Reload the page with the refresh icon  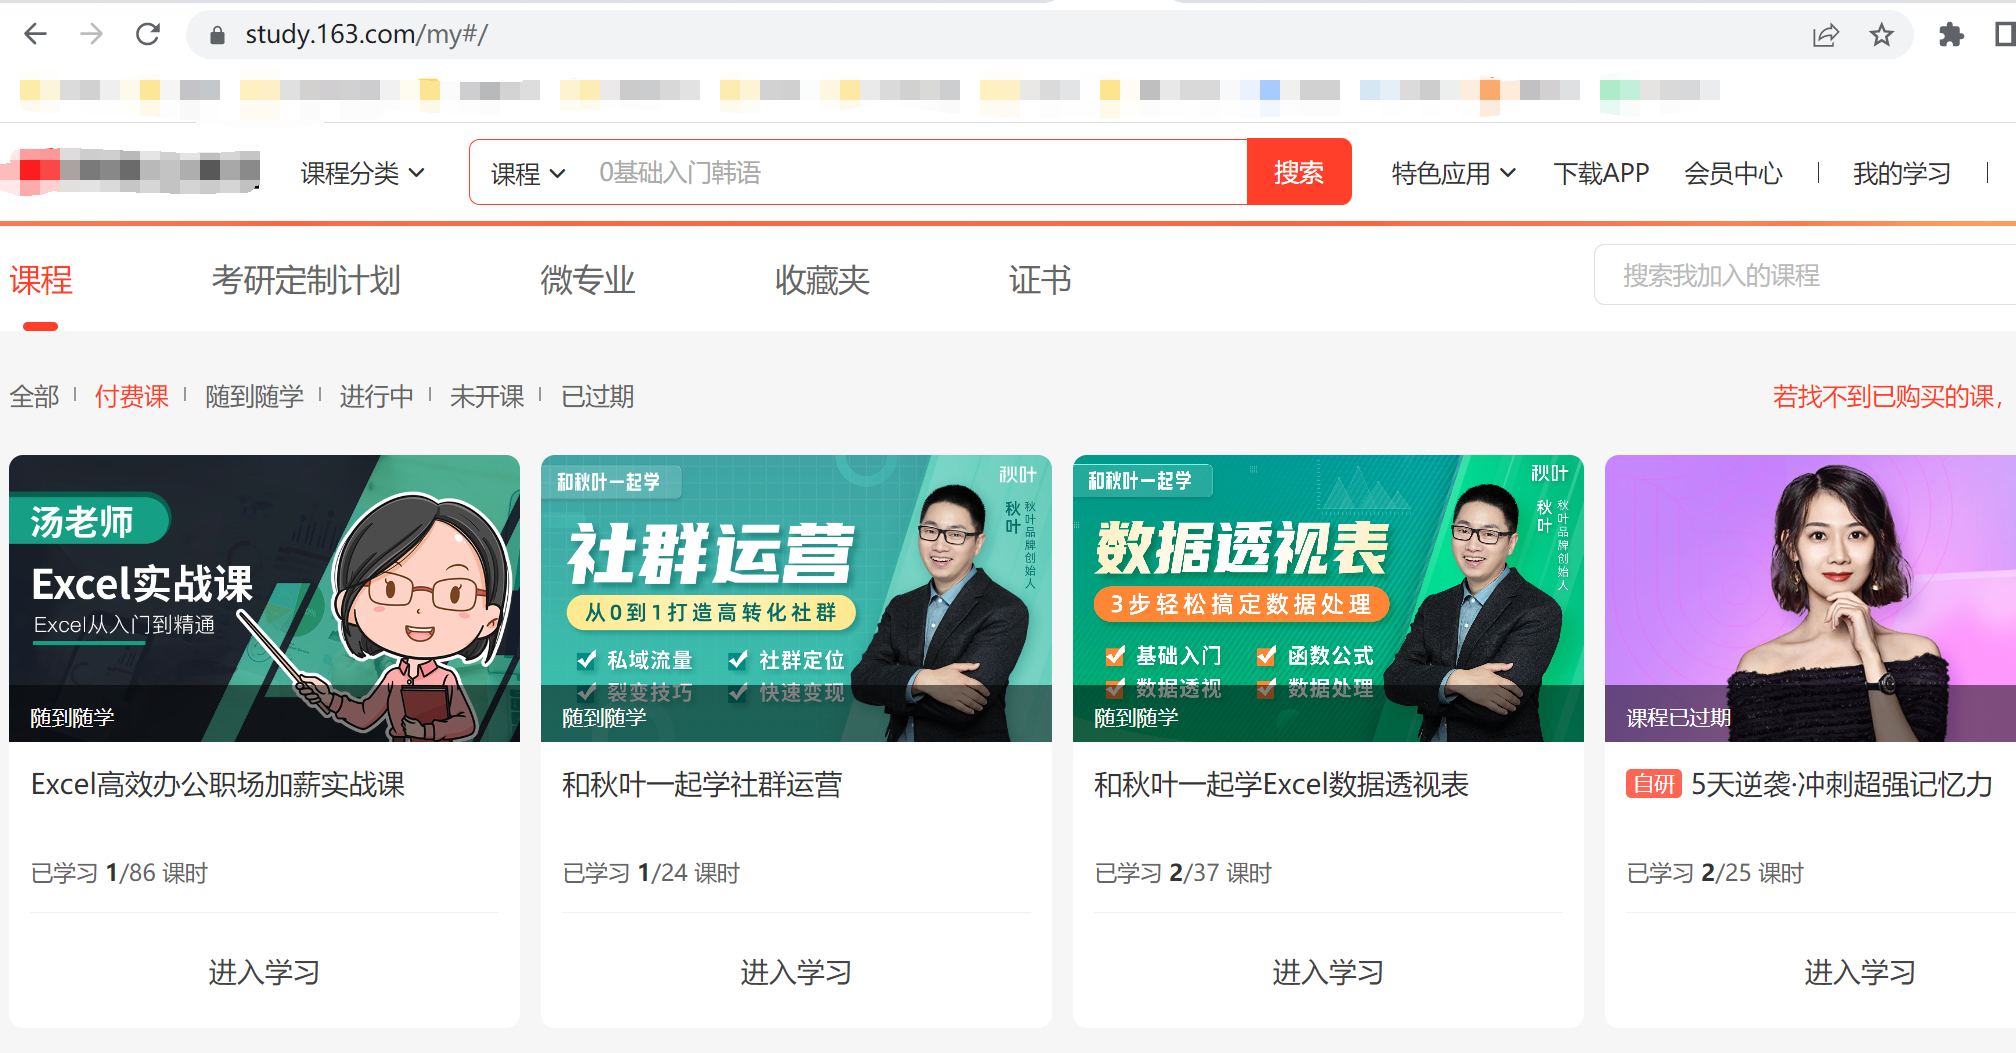148,33
